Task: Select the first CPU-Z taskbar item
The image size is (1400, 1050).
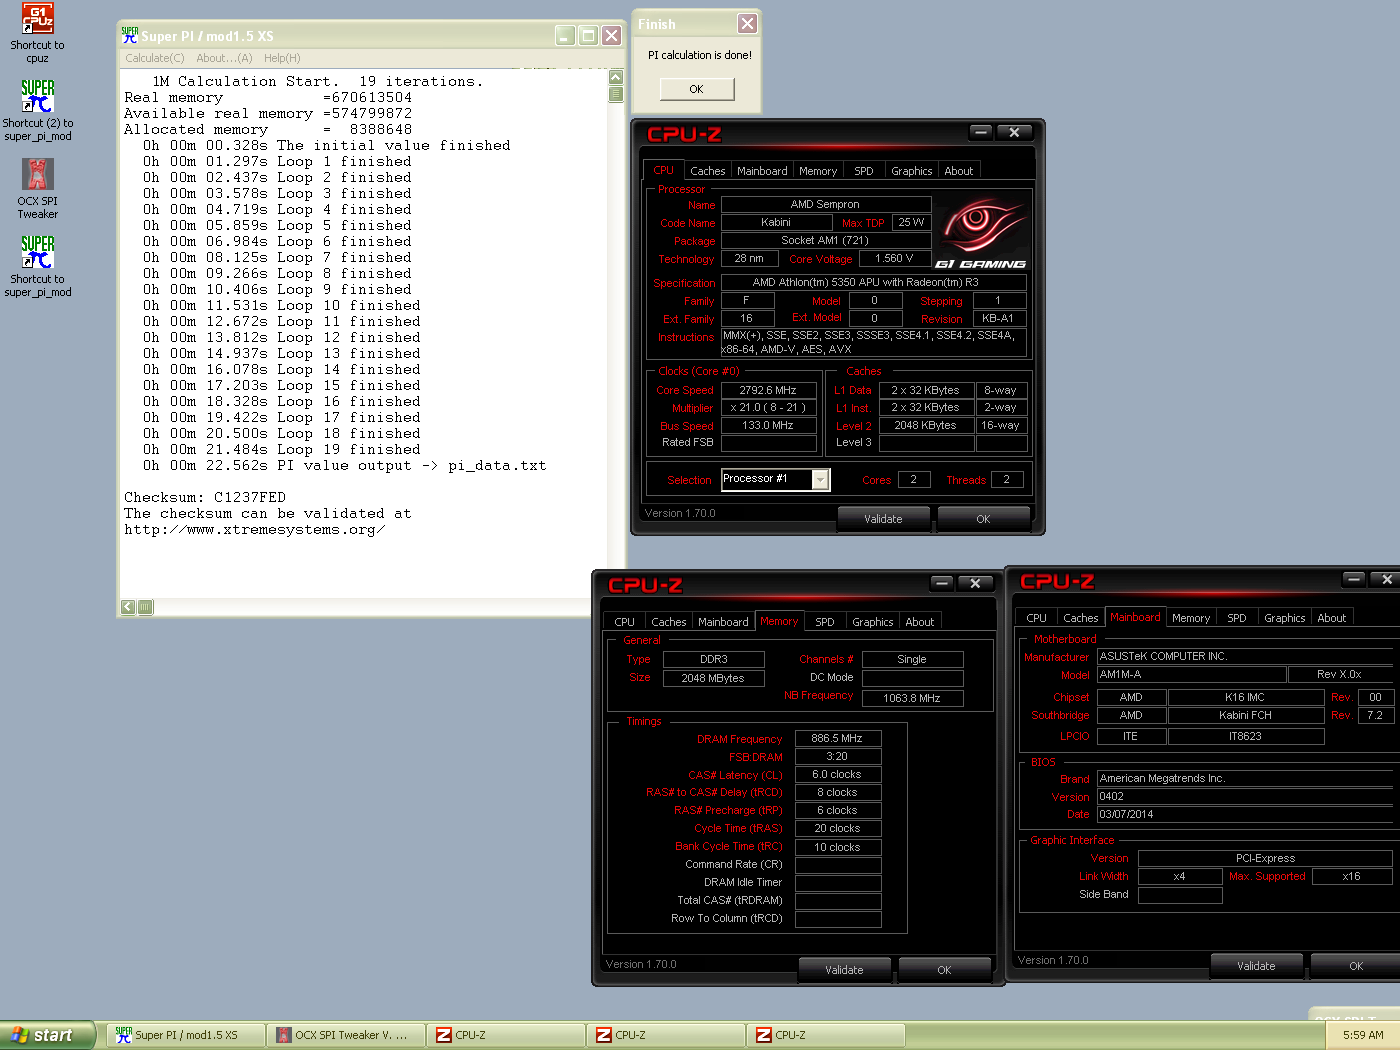Action: (505, 1035)
